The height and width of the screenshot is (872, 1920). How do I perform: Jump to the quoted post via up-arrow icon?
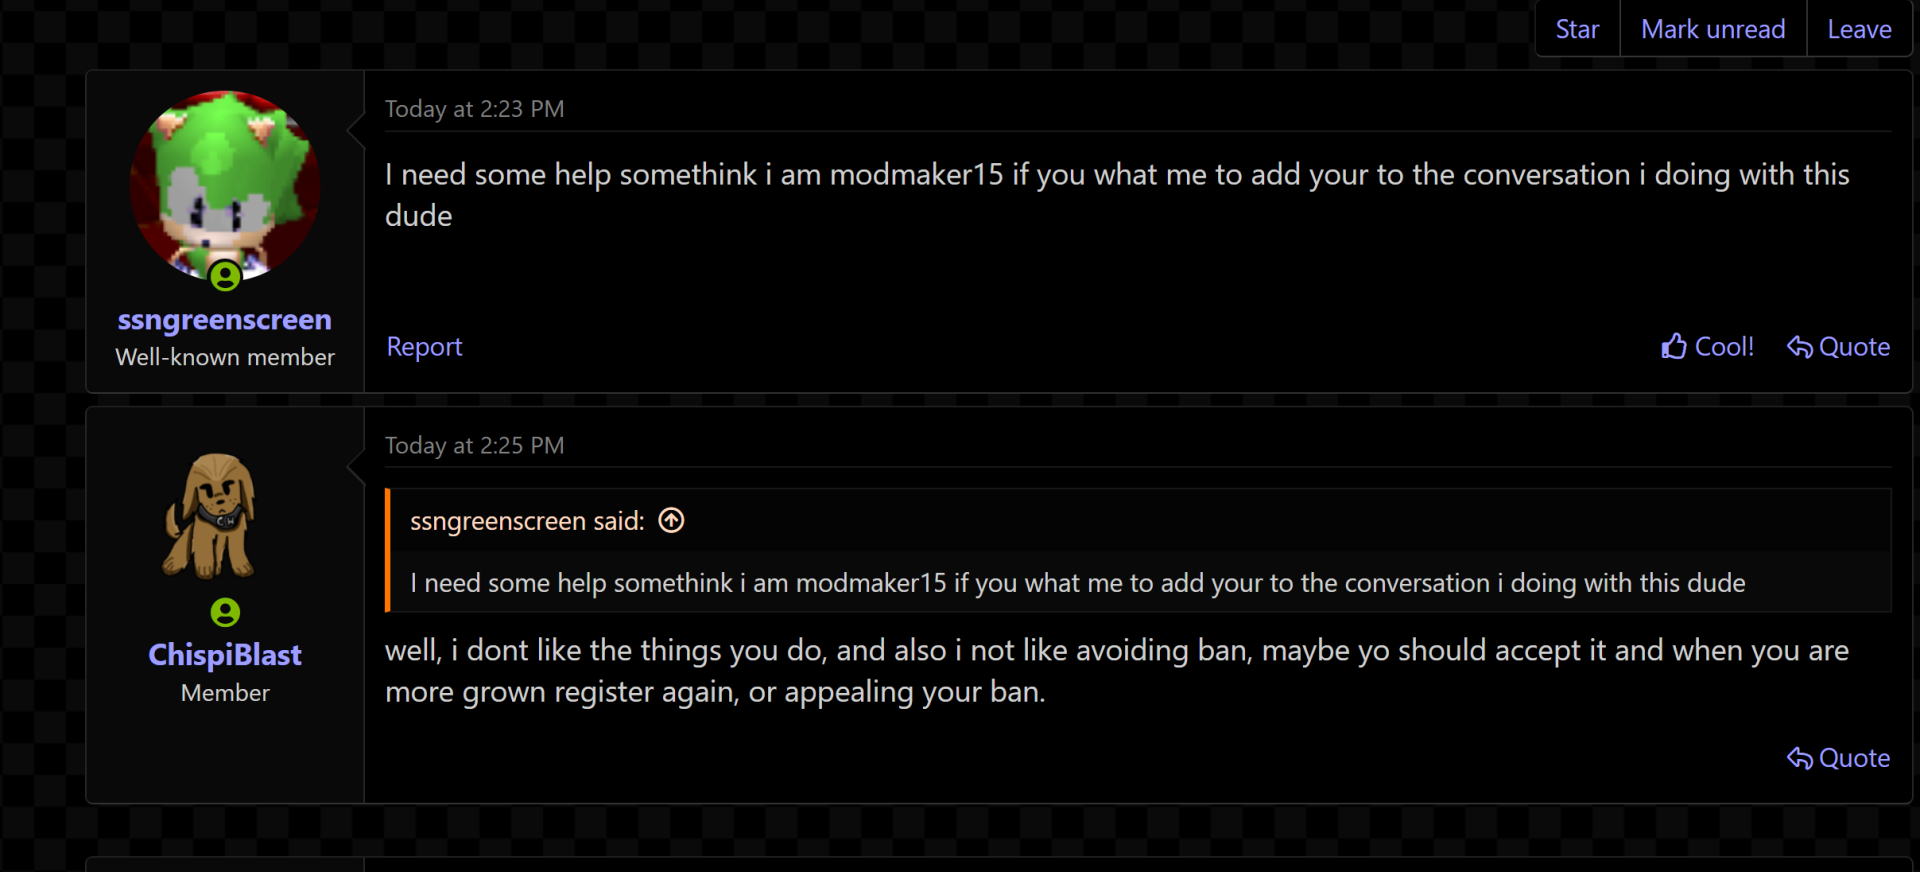point(671,521)
